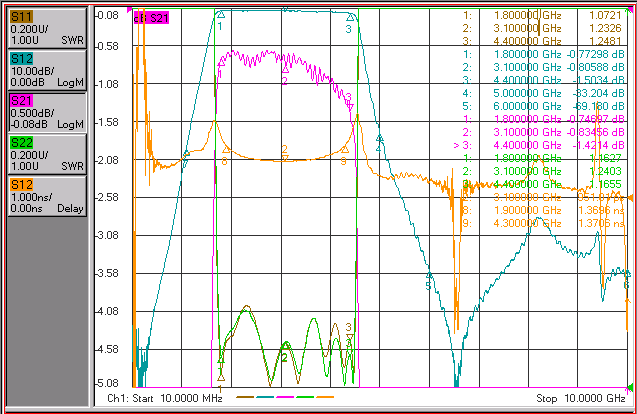The height and width of the screenshot is (414, 637).
Task: Click teal marker 3 triangle near passband edge
Action: [x=350, y=17]
